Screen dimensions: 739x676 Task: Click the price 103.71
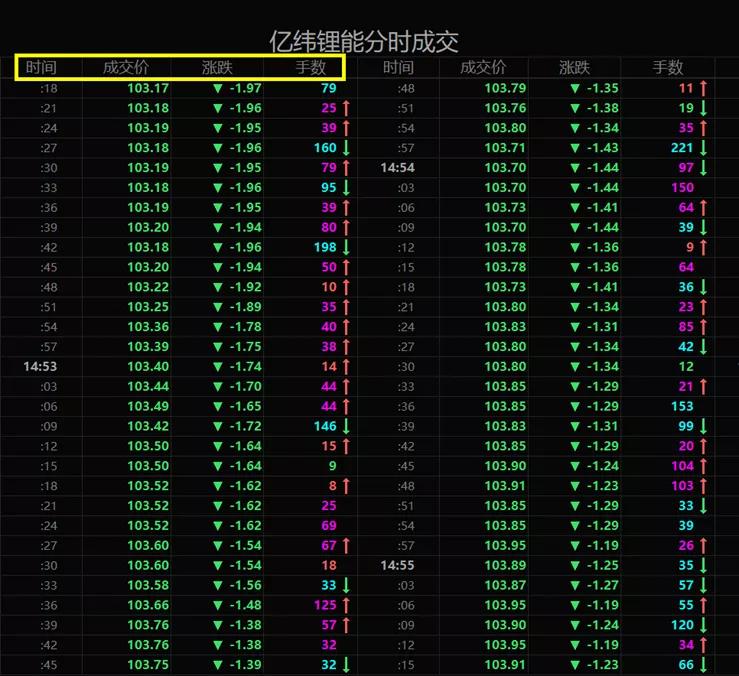505,148
